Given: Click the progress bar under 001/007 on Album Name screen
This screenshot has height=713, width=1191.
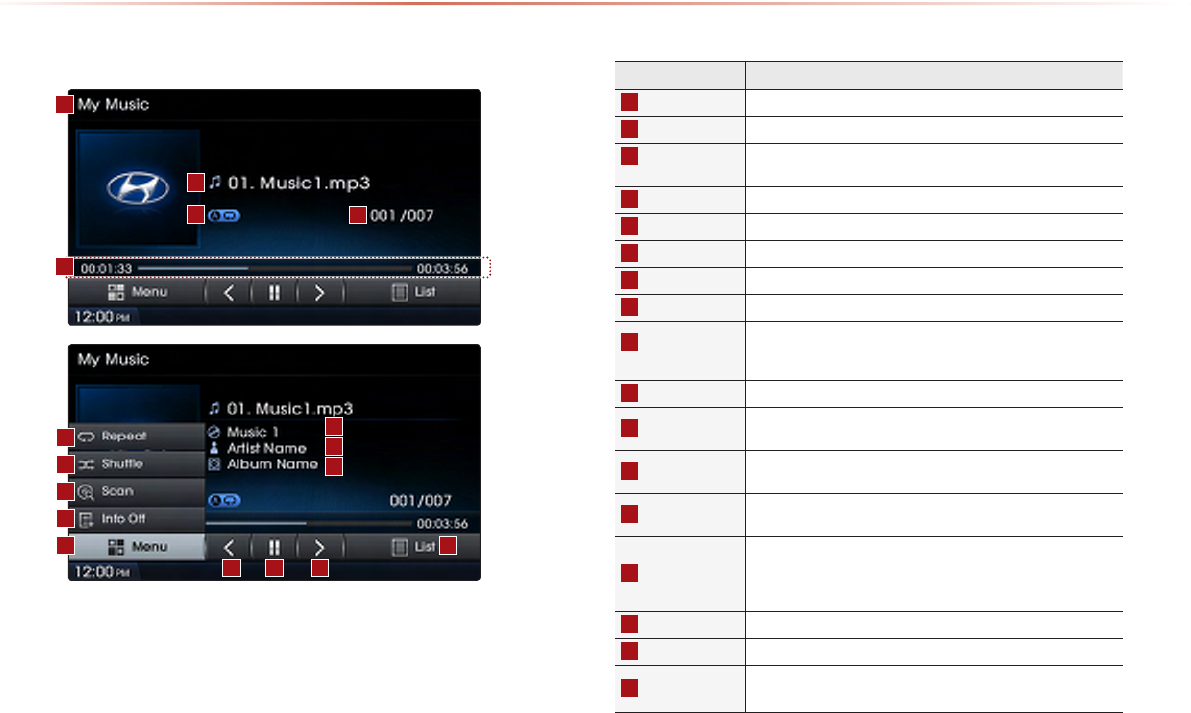Looking at the screenshot, I should [308, 523].
